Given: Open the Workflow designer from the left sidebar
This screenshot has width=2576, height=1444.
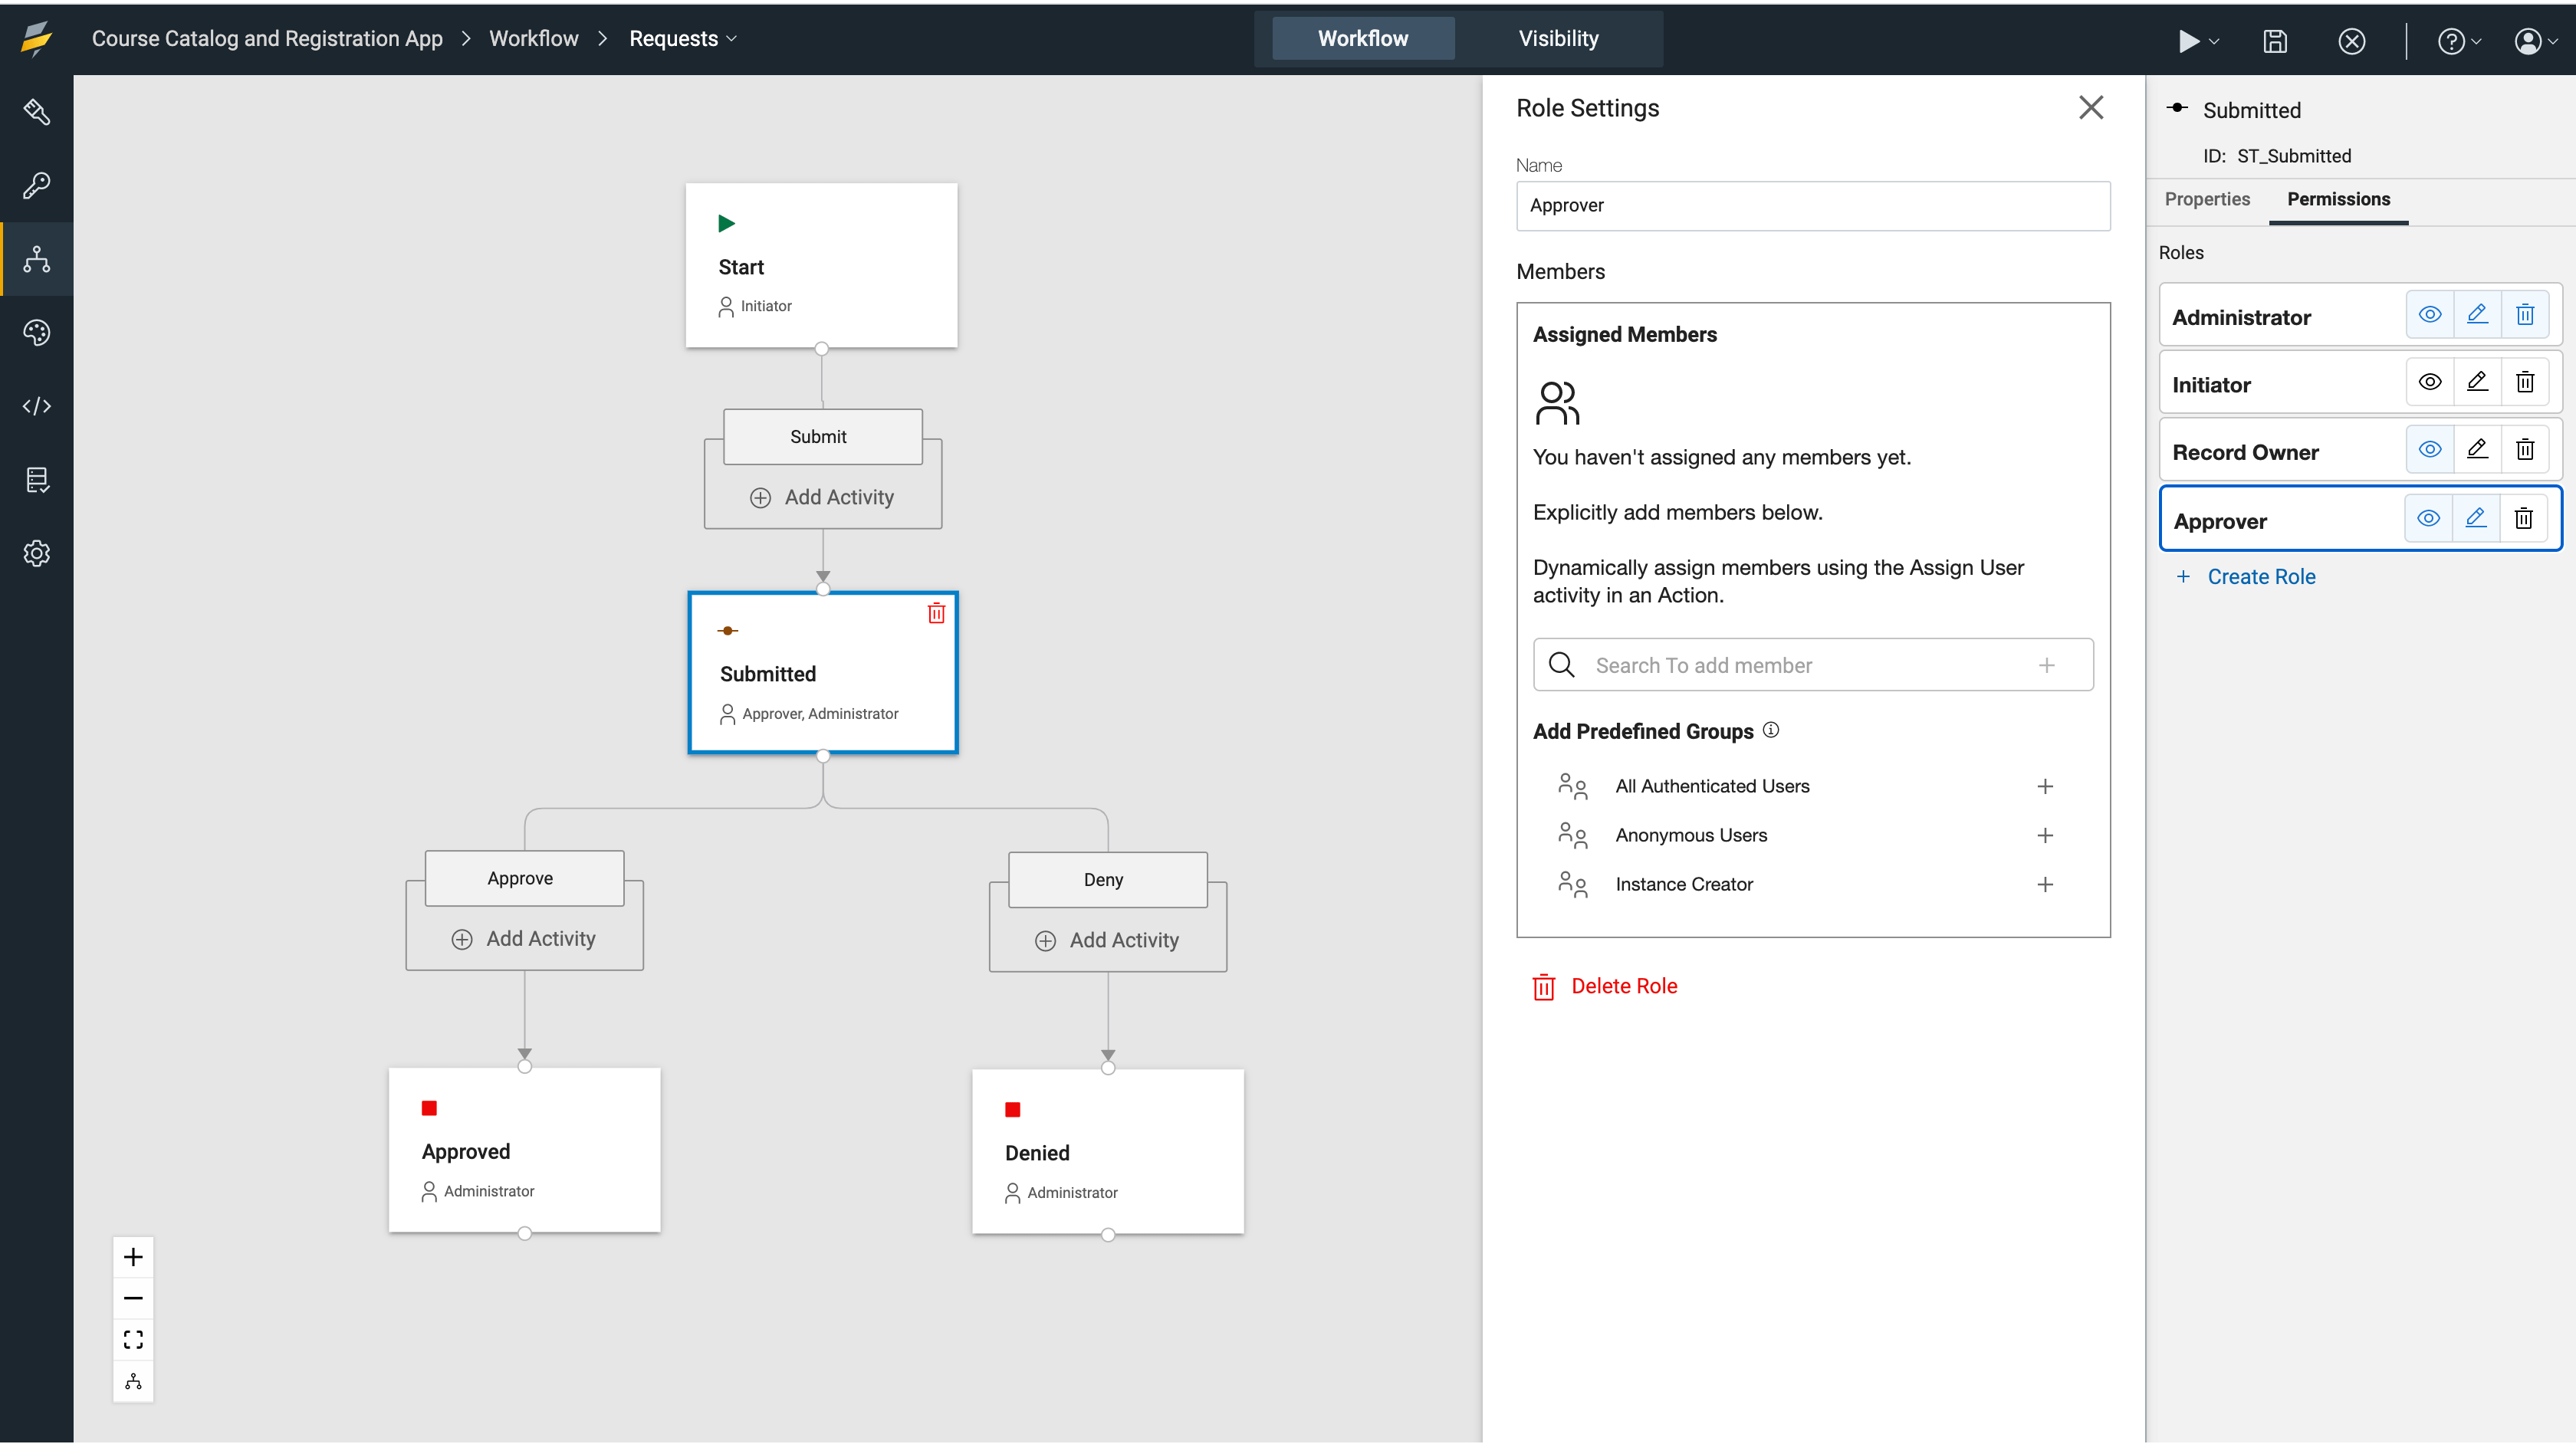Looking at the screenshot, I should (37, 259).
